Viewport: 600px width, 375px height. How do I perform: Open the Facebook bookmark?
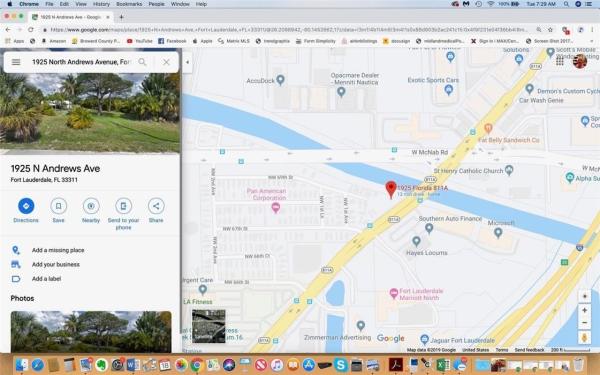(x=172, y=41)
